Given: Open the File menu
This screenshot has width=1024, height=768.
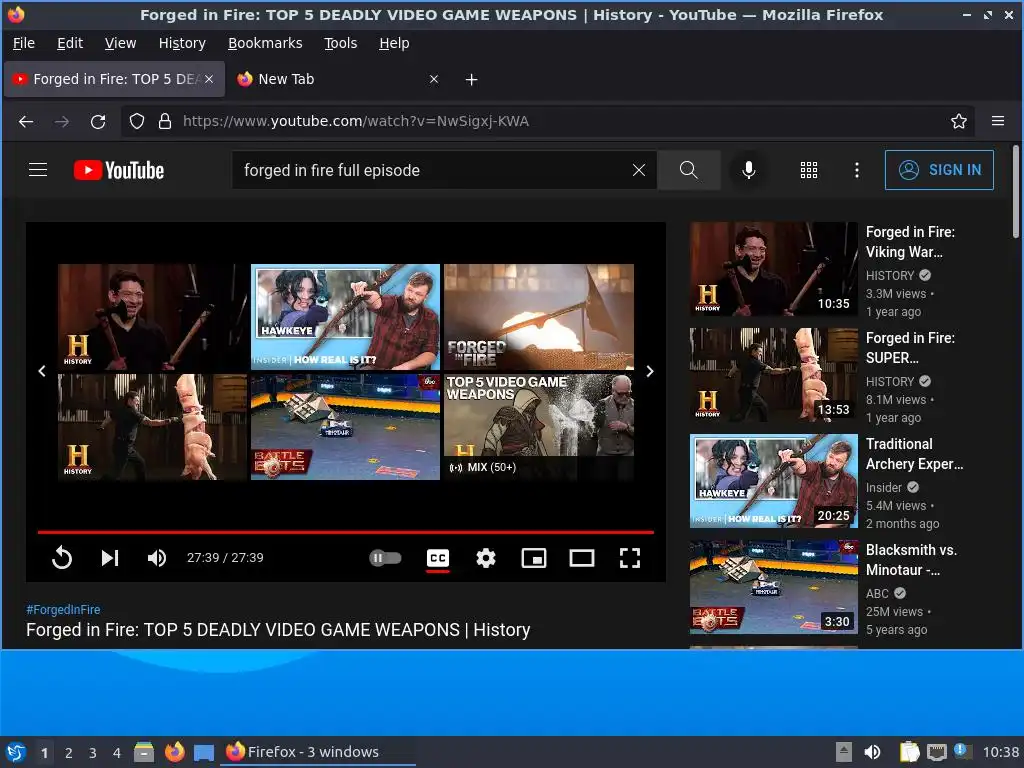Looking at the screenshot, I should [x=24, y=43].
